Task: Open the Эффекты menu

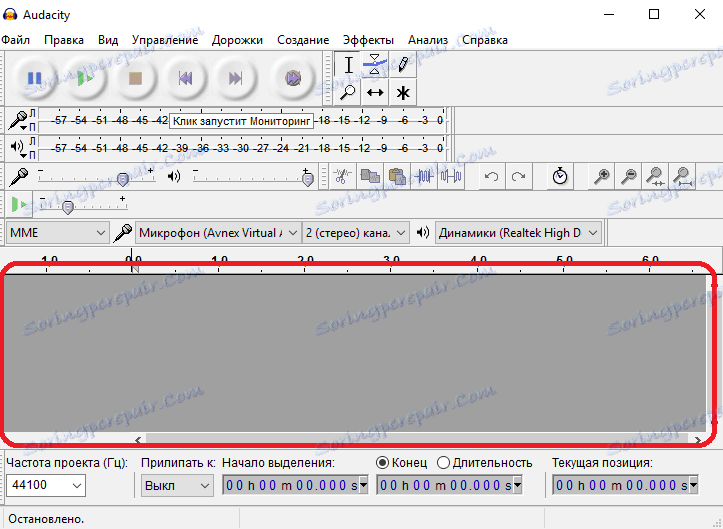Action: [x=368, y=40]
